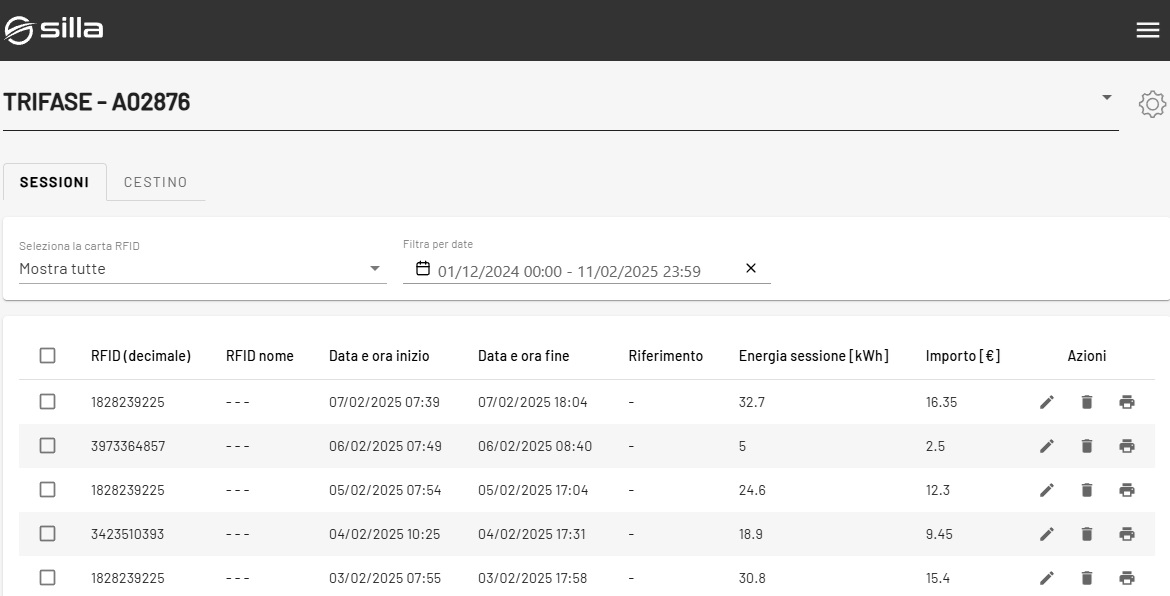Edit the 03/02/2025 07:55 session
This screenshot has height=596, width=1170.
(1047, 578)
